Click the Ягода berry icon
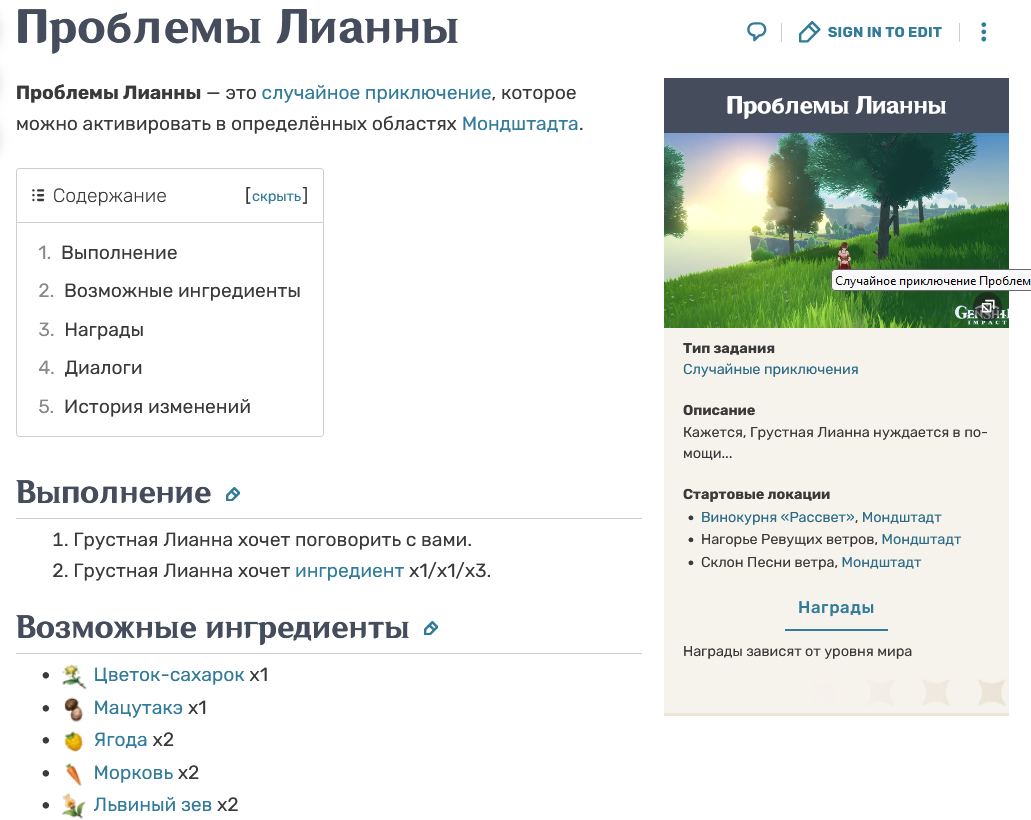1031x820 pixels. click(x=74, y=740)
